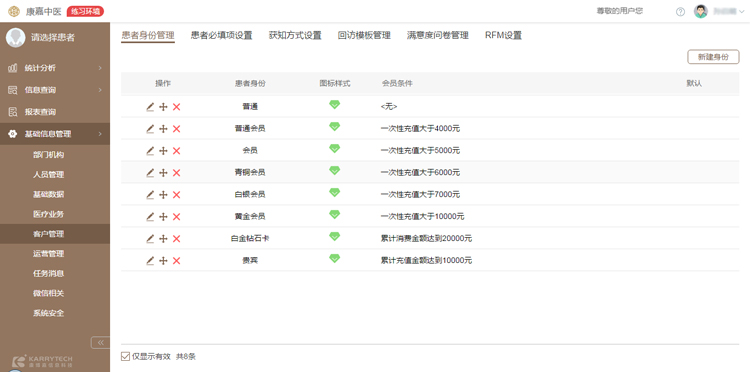Open 运营管理 in the sidebar
Screen dimensions: 750x372
[x=48, y=253]
